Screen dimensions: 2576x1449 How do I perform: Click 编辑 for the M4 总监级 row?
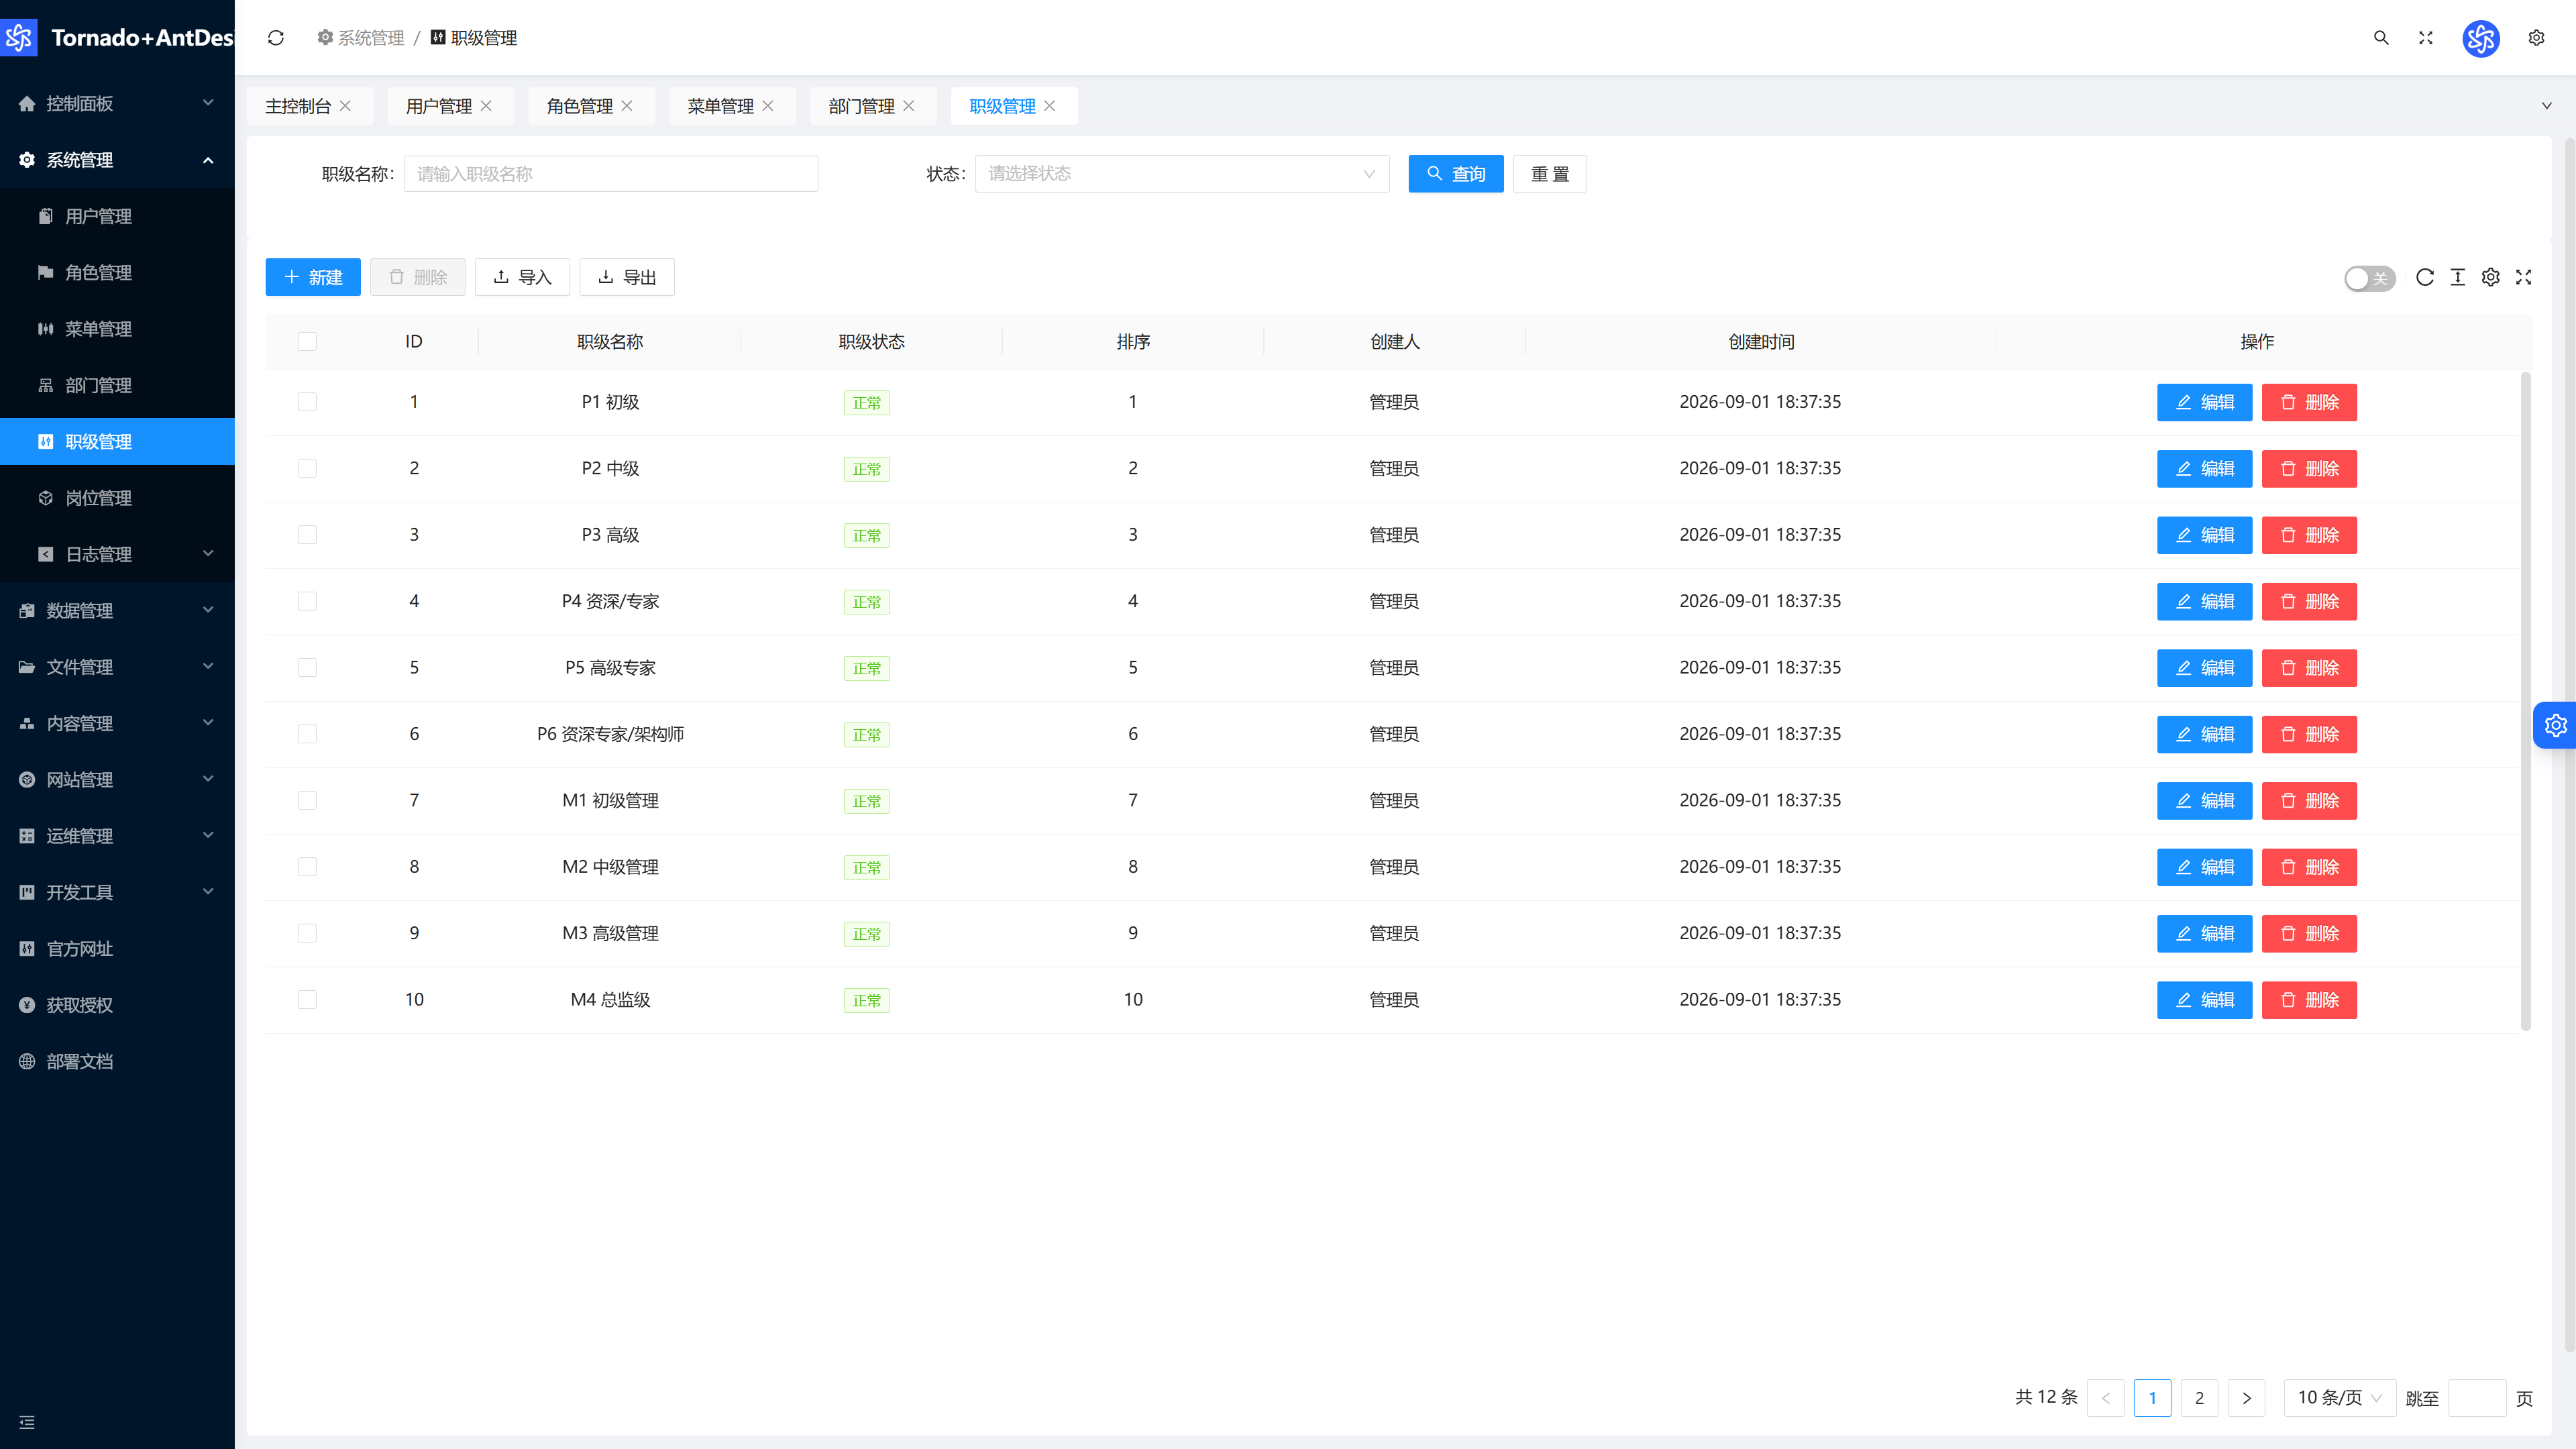click(2204, 1000)
